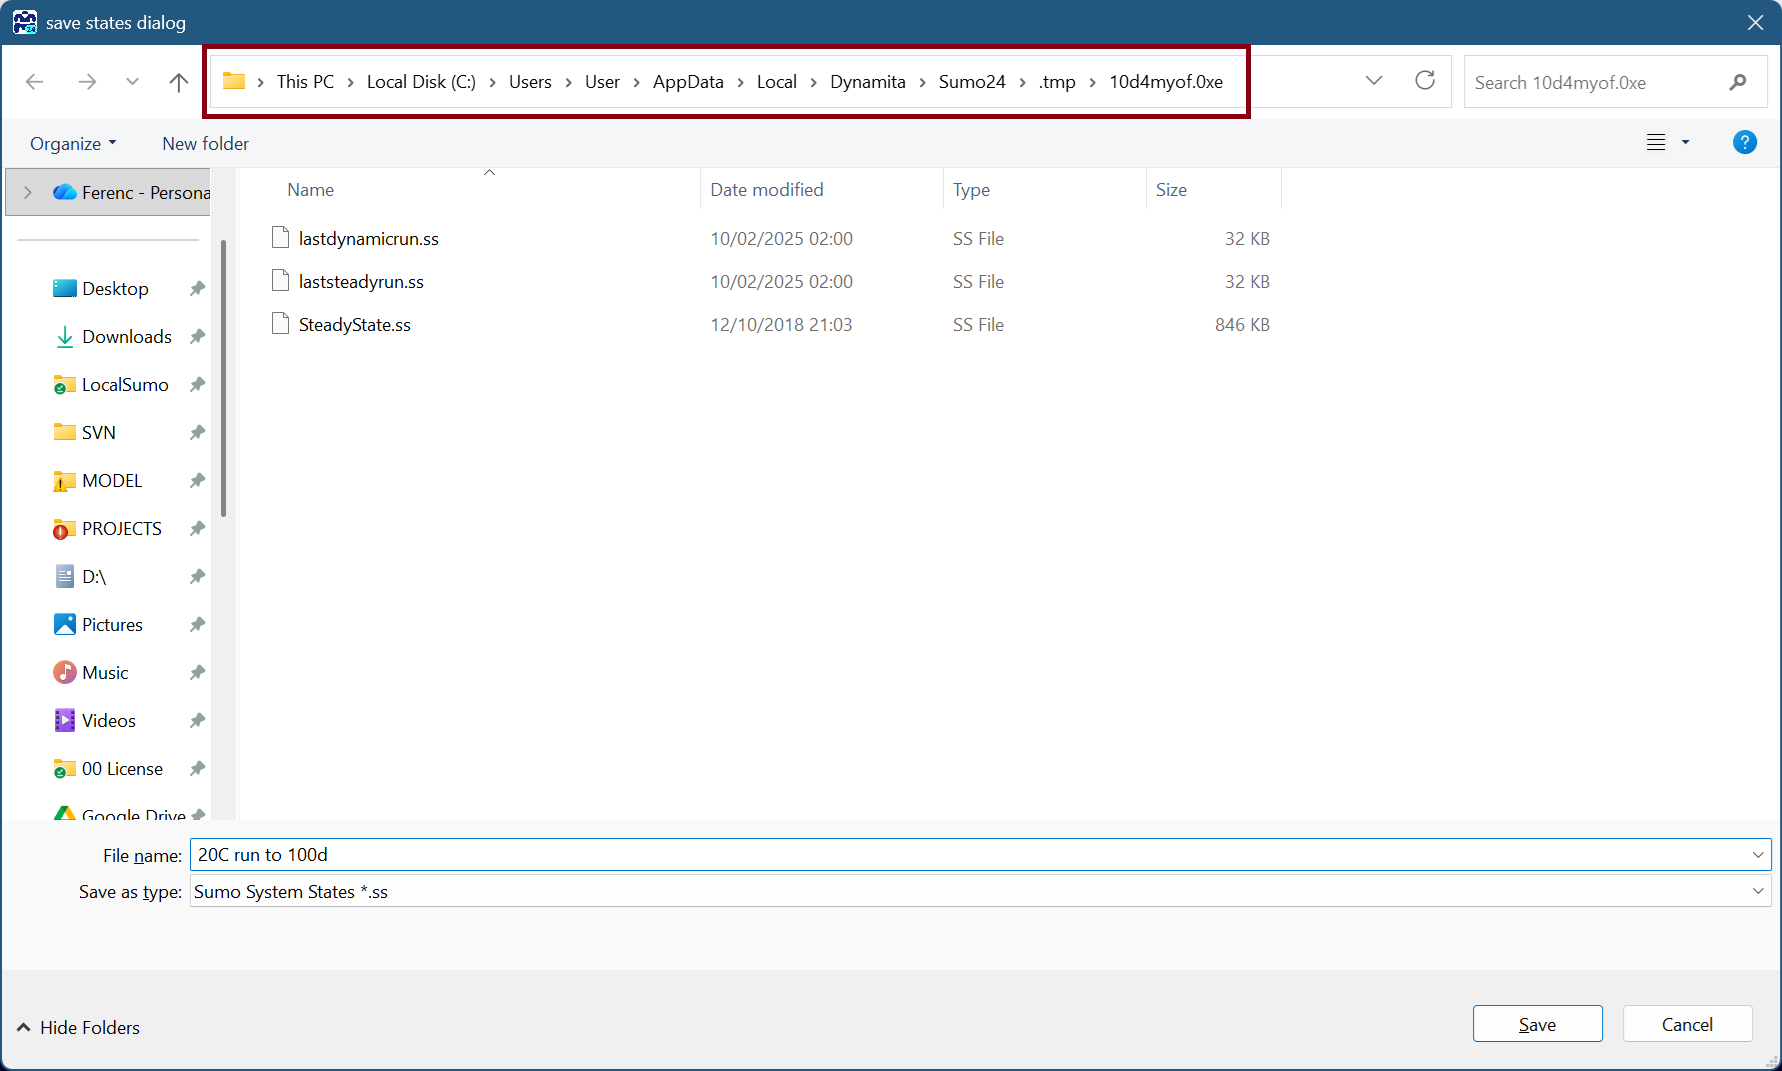Screen dimensions: 1782x1071
Task: Select the SteadyState.ss file
Action: click(x=354, y=325)
